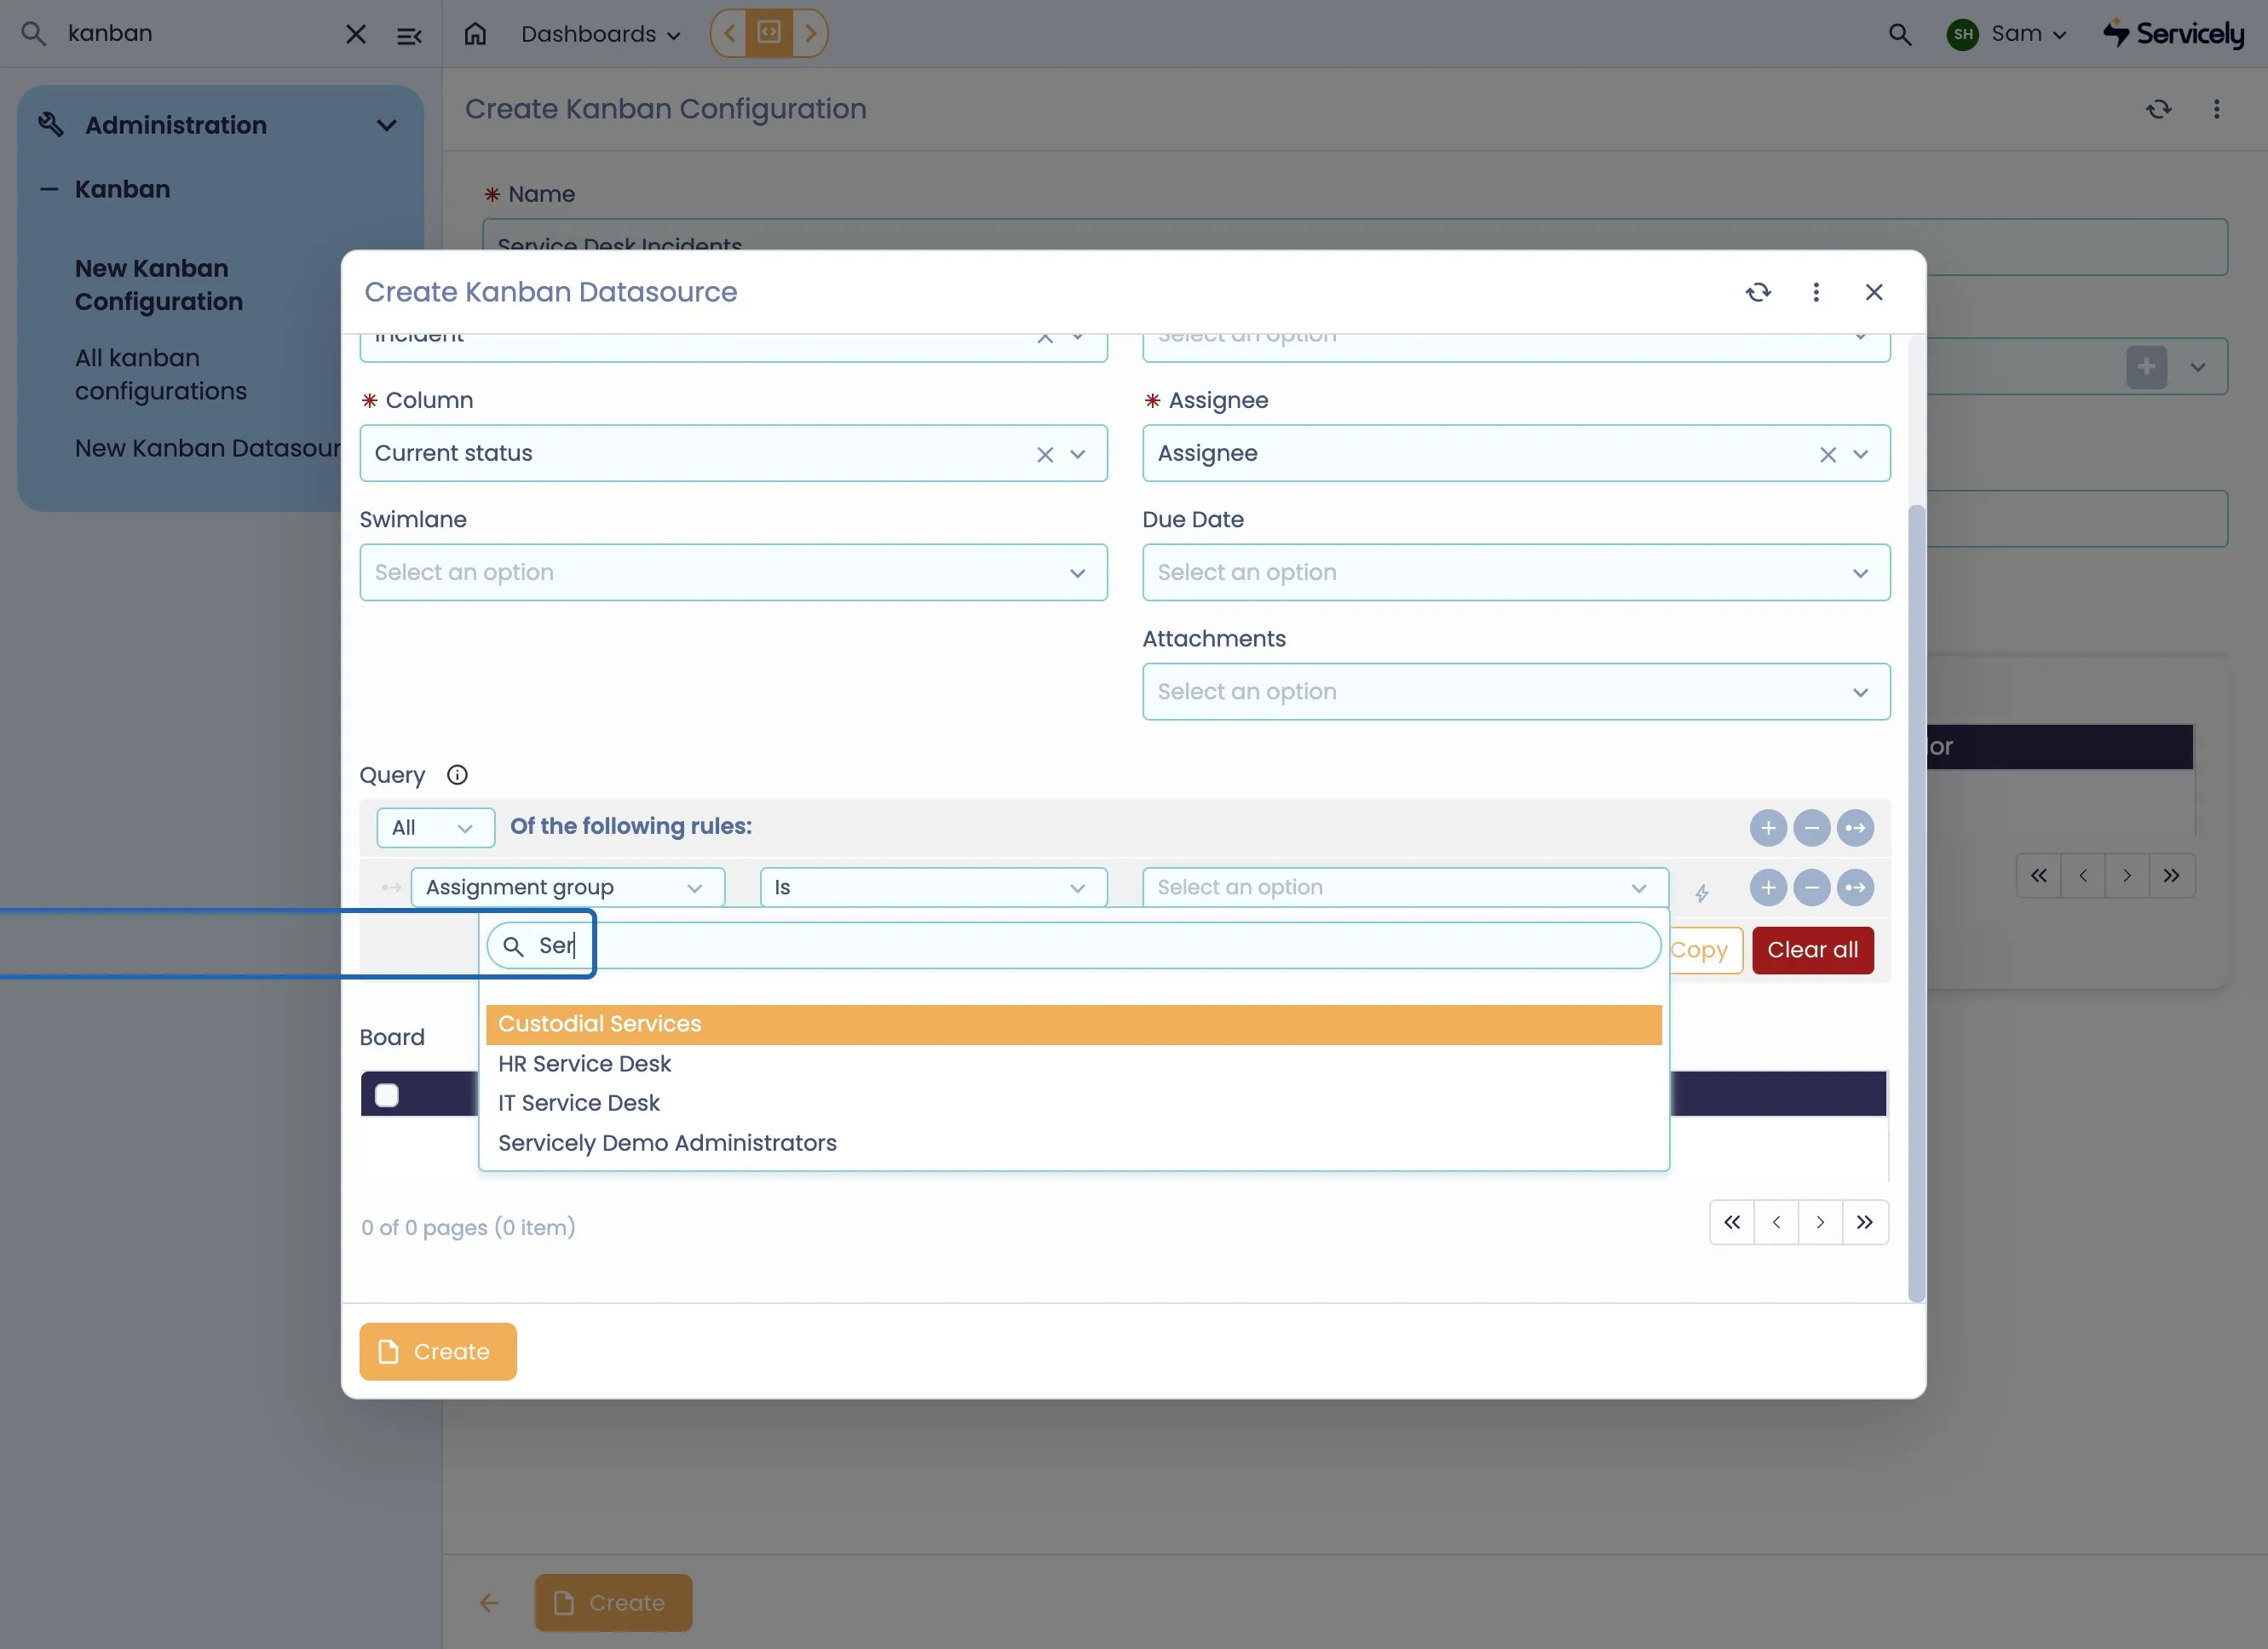Show Query help info icon
This screenshot has height=1649, width=2268.
457,775
